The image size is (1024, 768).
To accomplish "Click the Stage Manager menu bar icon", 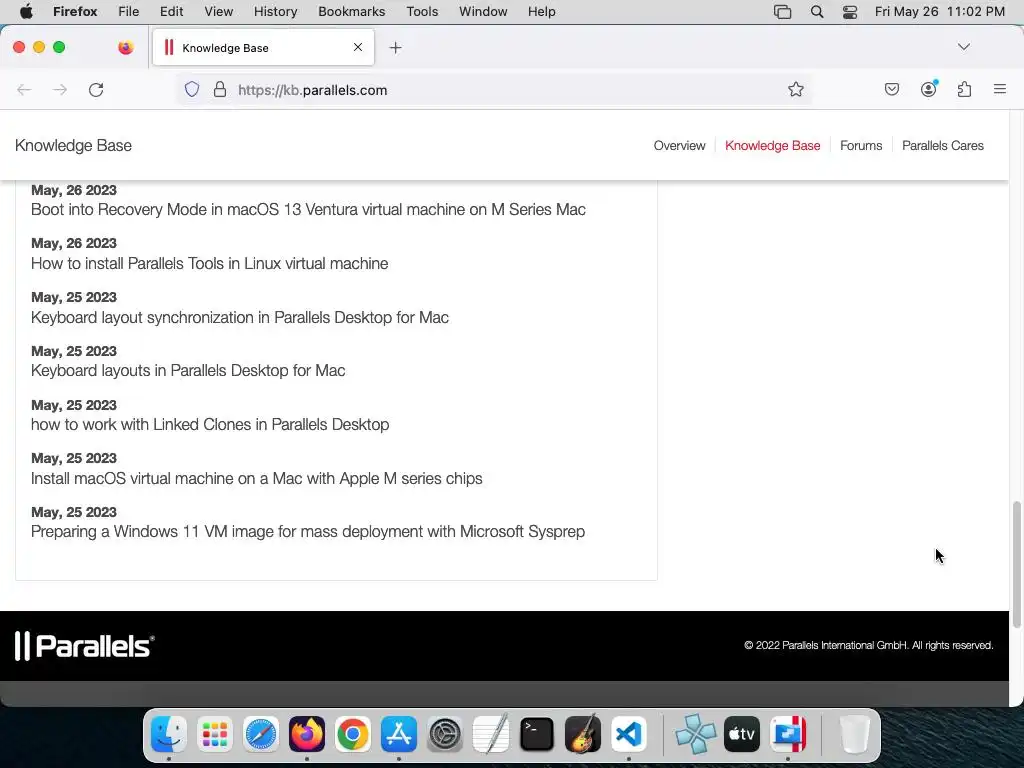I will tap(782, 12).
